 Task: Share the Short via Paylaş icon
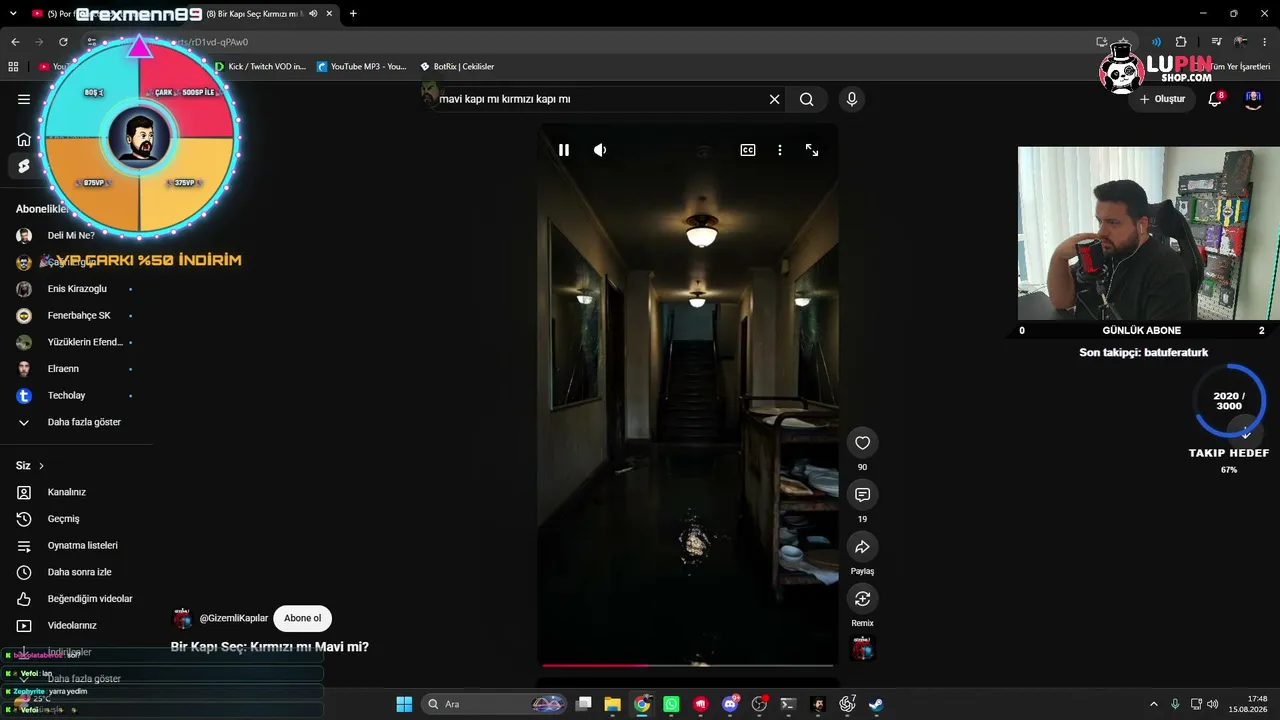click(x=862, y=547)
